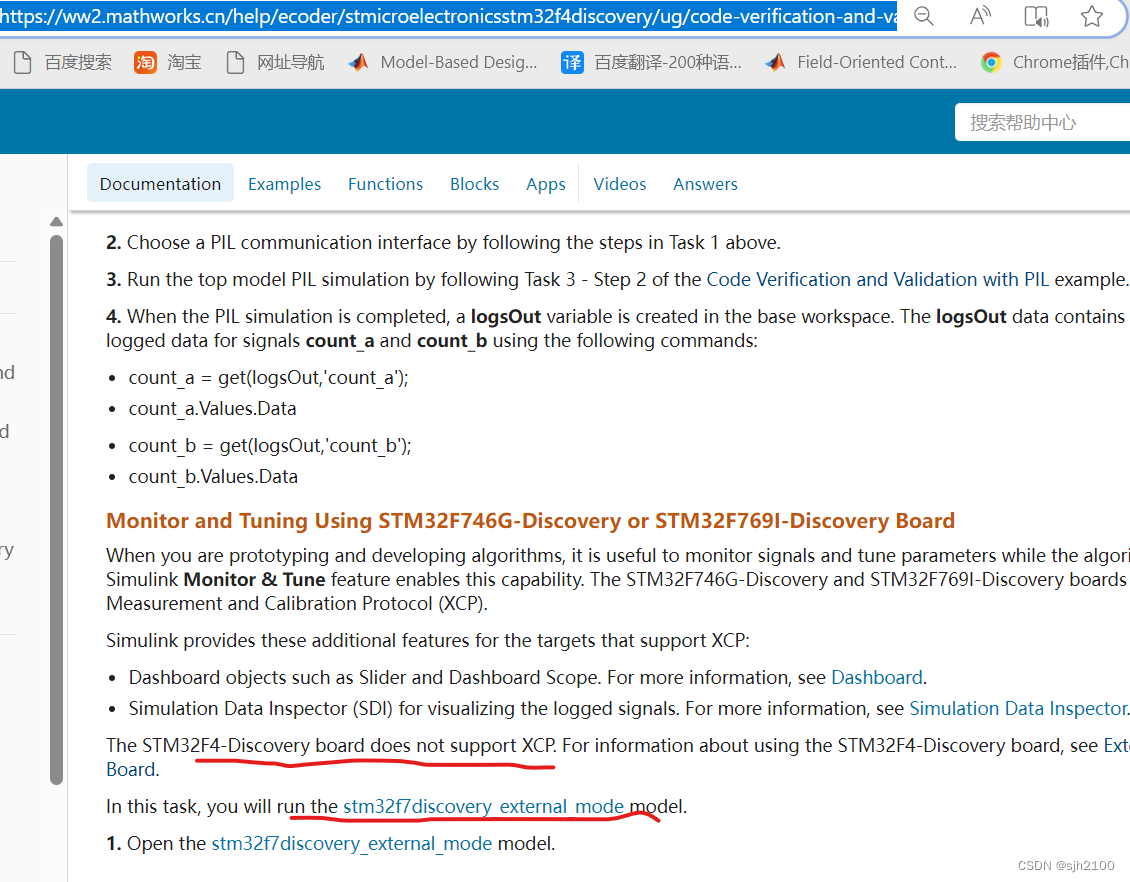Click the count_b = get(logsOut,'count_b'); line
Screen dimensions: 1130x882
click(270, 446)
